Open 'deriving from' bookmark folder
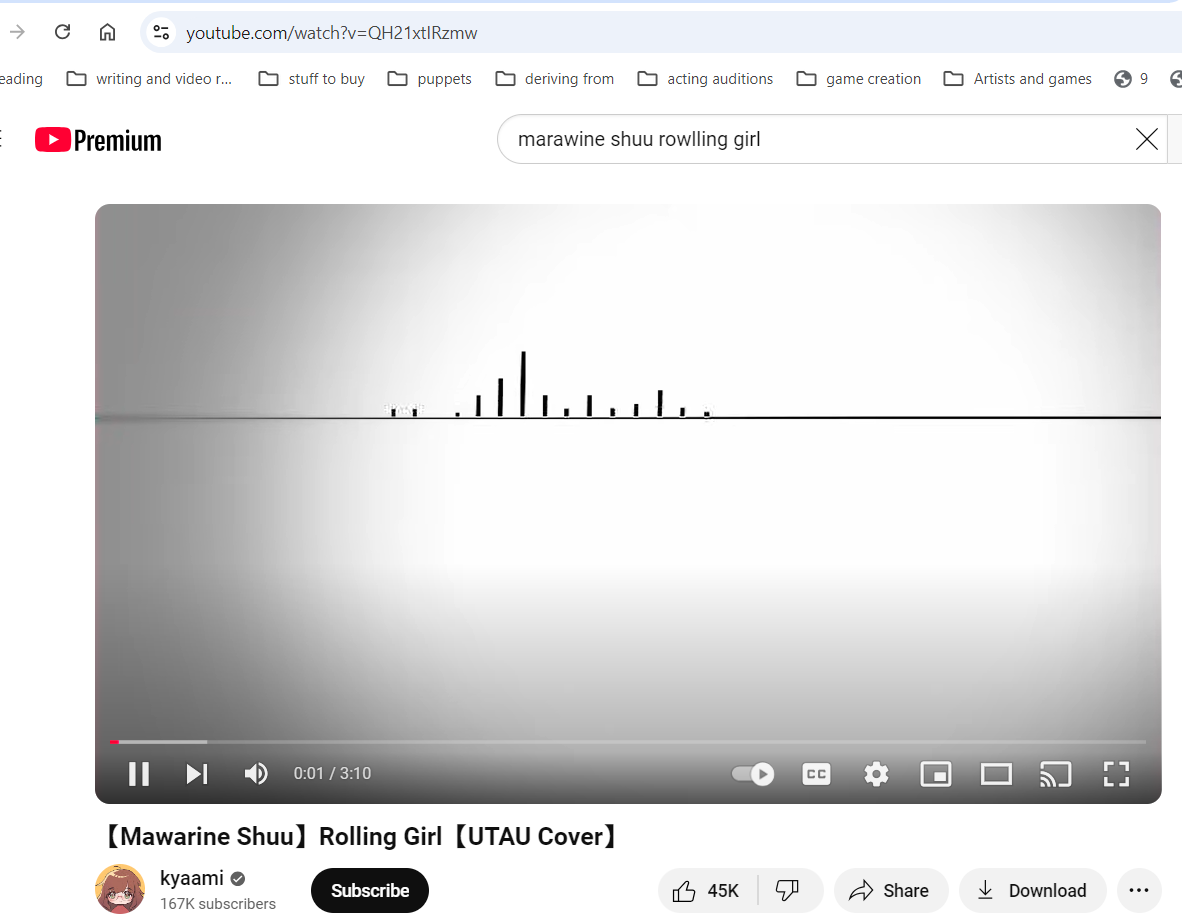The image size is (1182, 922). point(554,79)
